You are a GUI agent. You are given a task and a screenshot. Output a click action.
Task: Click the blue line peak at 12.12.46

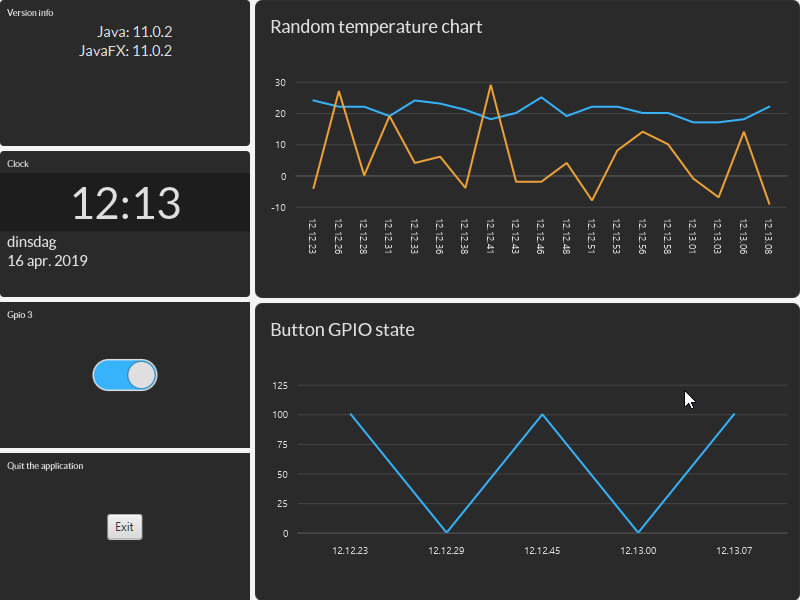pyautogui.click(x=541, y=97)
